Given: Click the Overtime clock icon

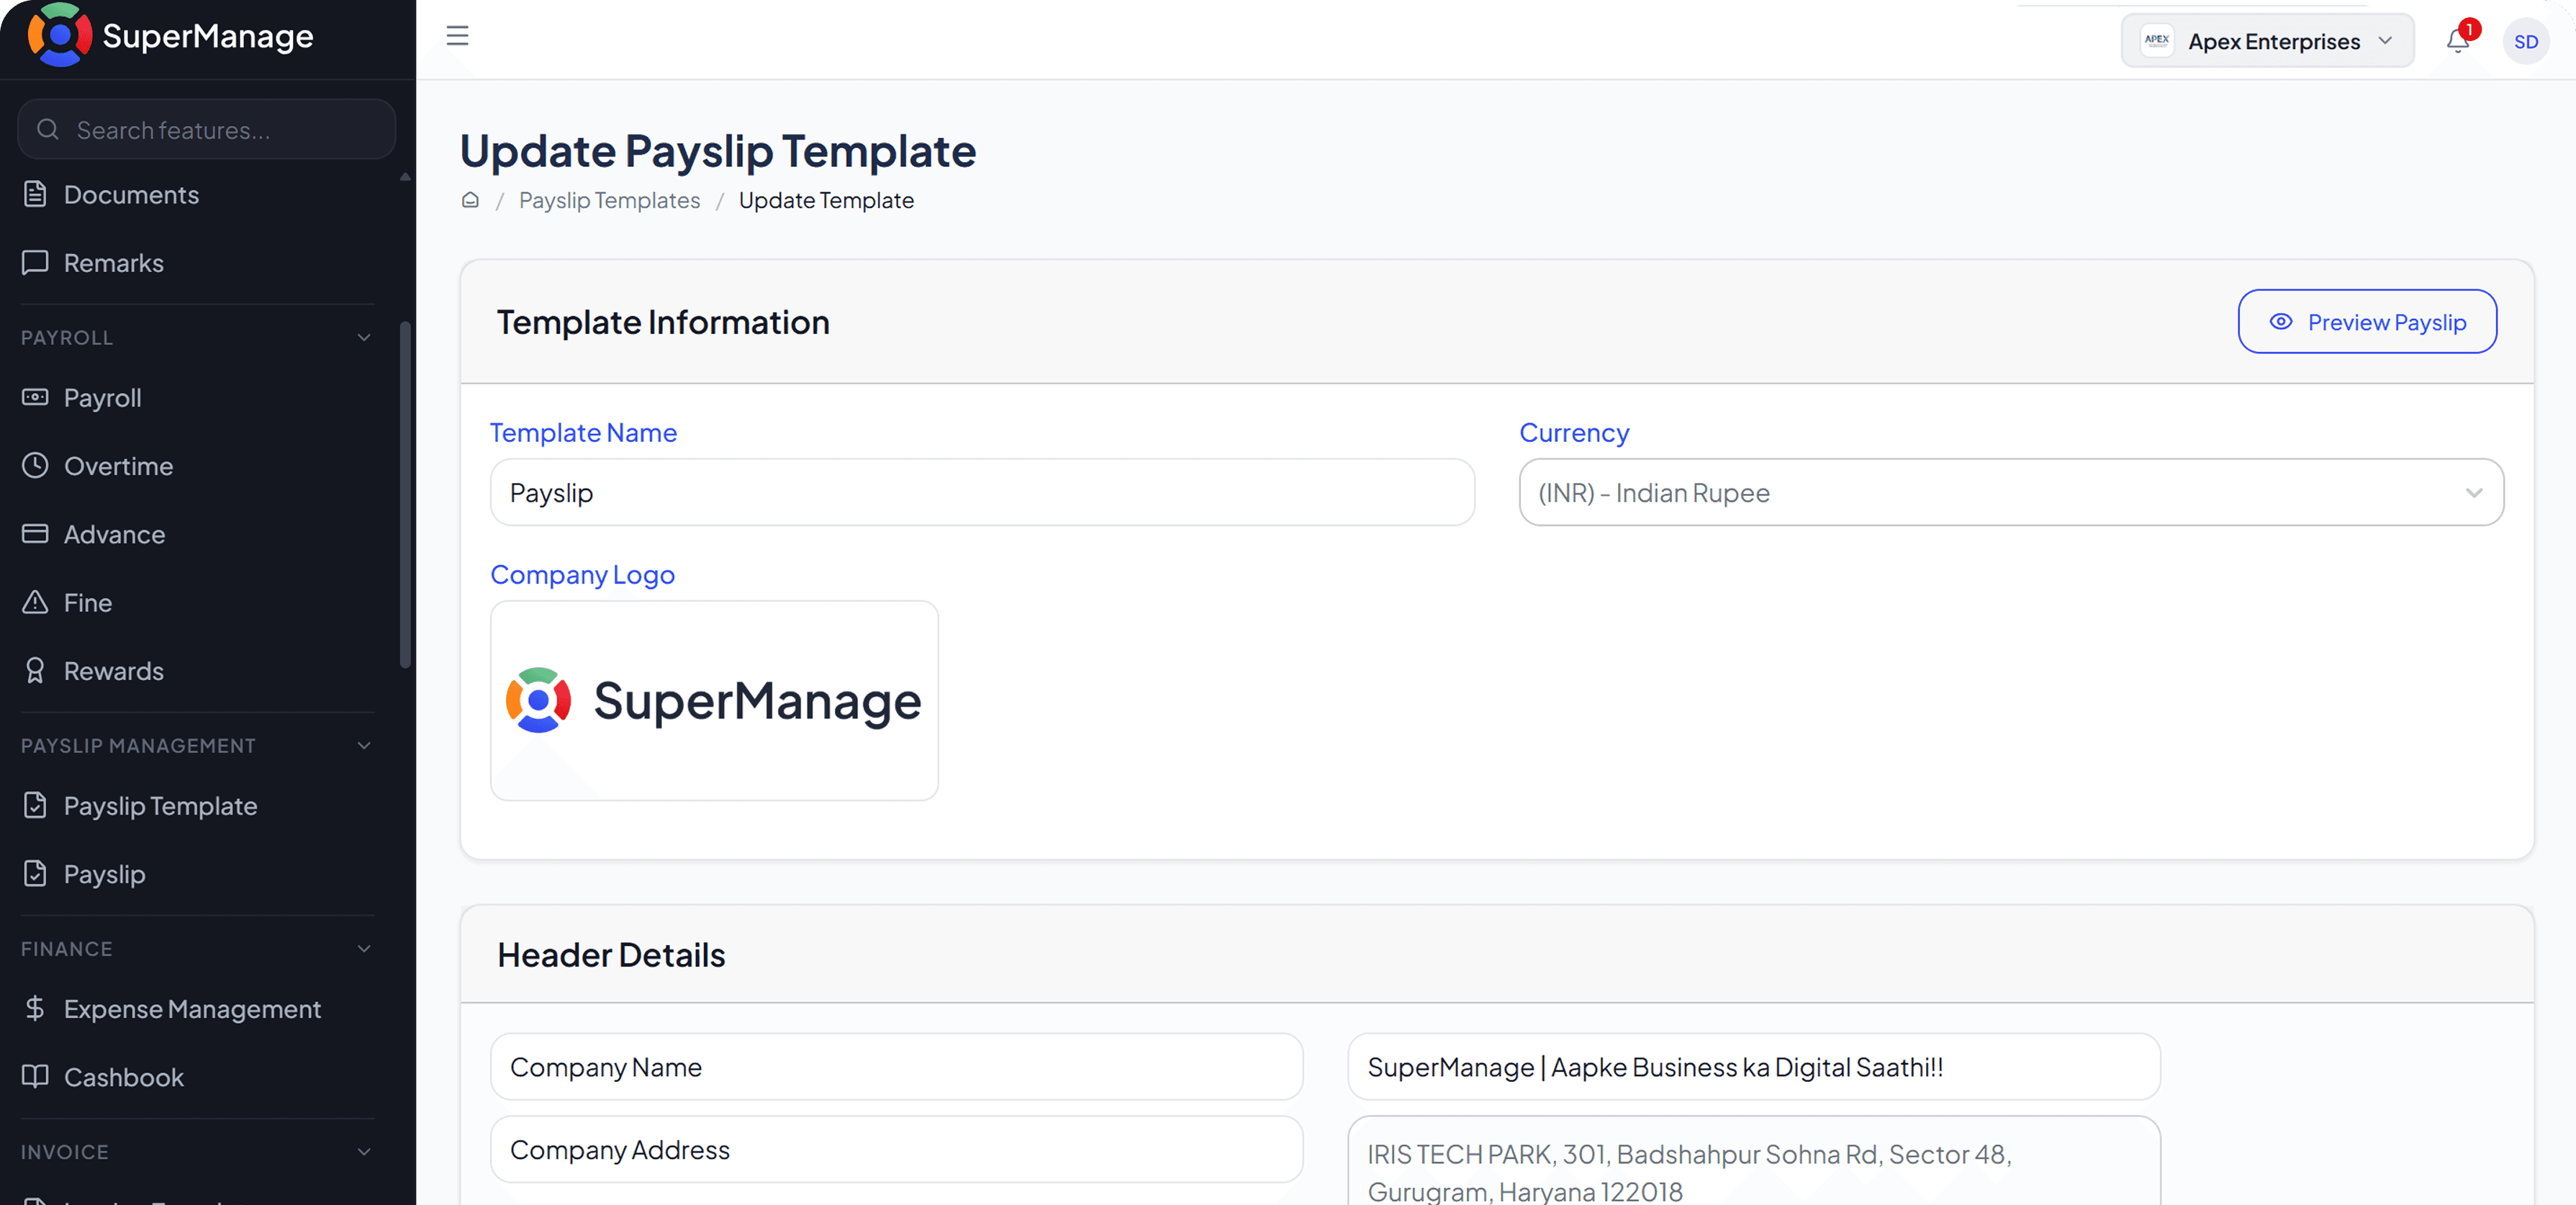Looking at the screenshot, I should [35, 465].
